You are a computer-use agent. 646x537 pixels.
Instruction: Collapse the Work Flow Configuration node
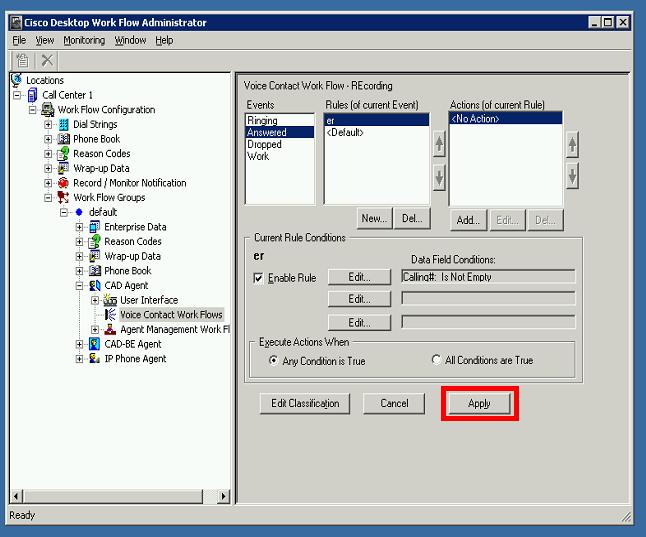[33, 110]
